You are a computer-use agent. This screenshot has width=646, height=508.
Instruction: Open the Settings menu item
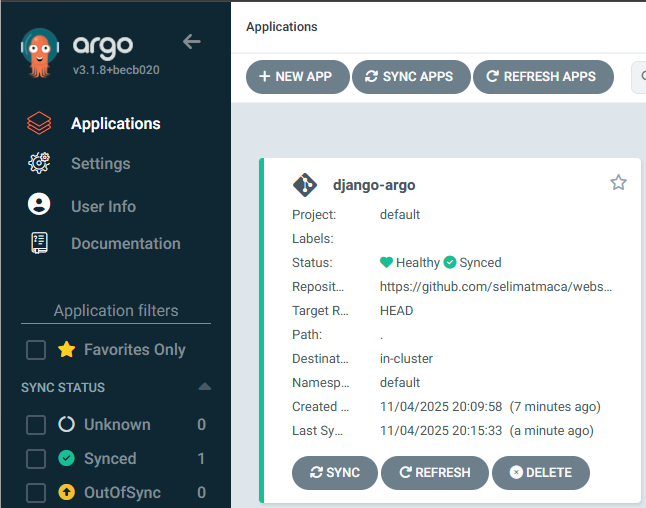[100, 164]
